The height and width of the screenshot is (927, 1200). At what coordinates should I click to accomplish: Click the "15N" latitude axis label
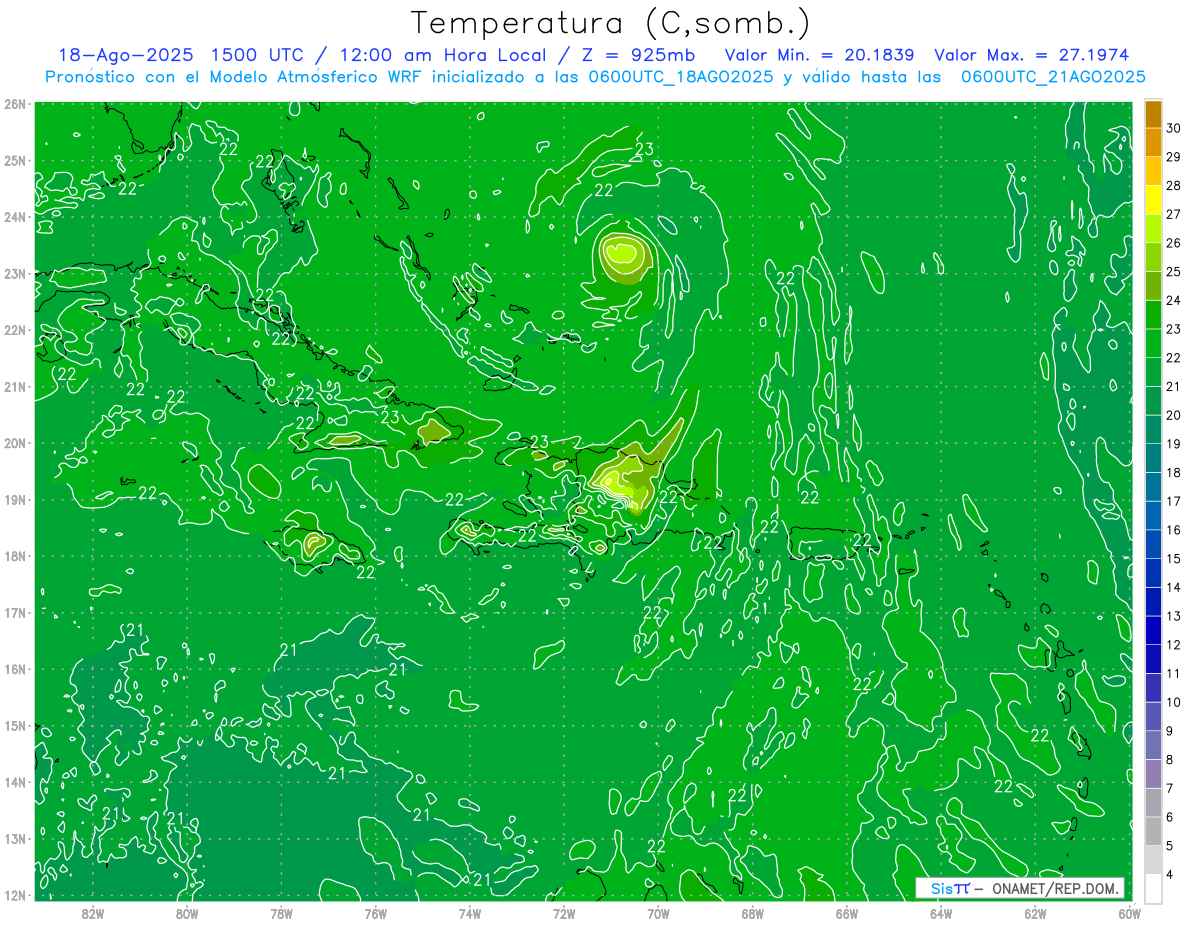(15, 725)
